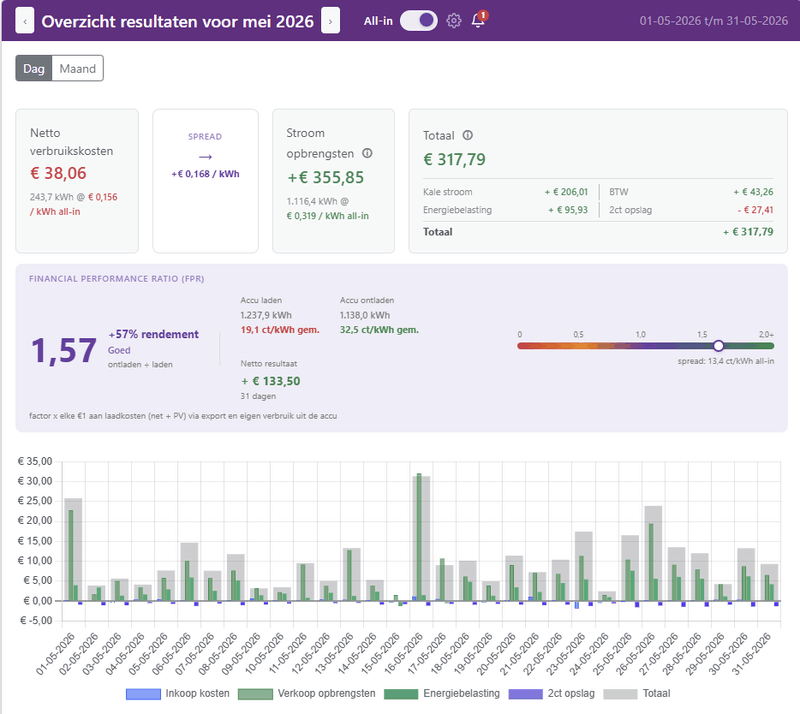
Task: Toggle Totaal legend series in chart
Action: [x=637, y=694]
